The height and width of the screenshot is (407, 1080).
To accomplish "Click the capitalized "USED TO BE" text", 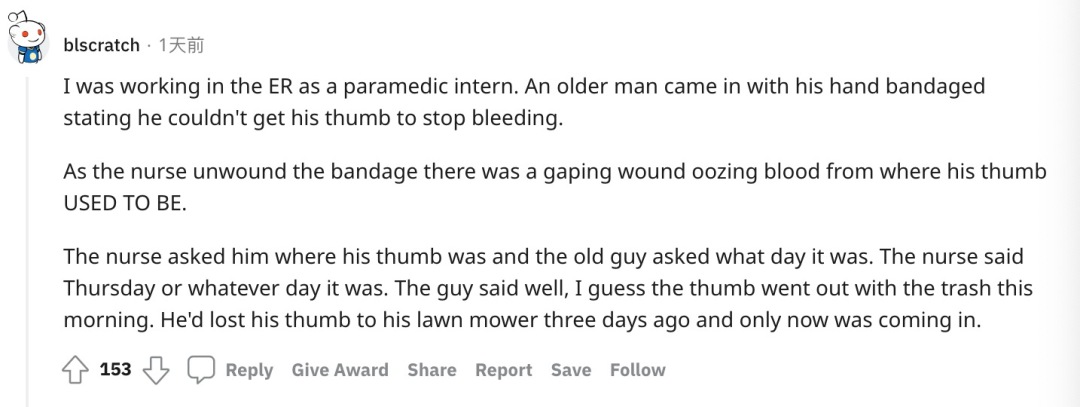I will [125, 203].
